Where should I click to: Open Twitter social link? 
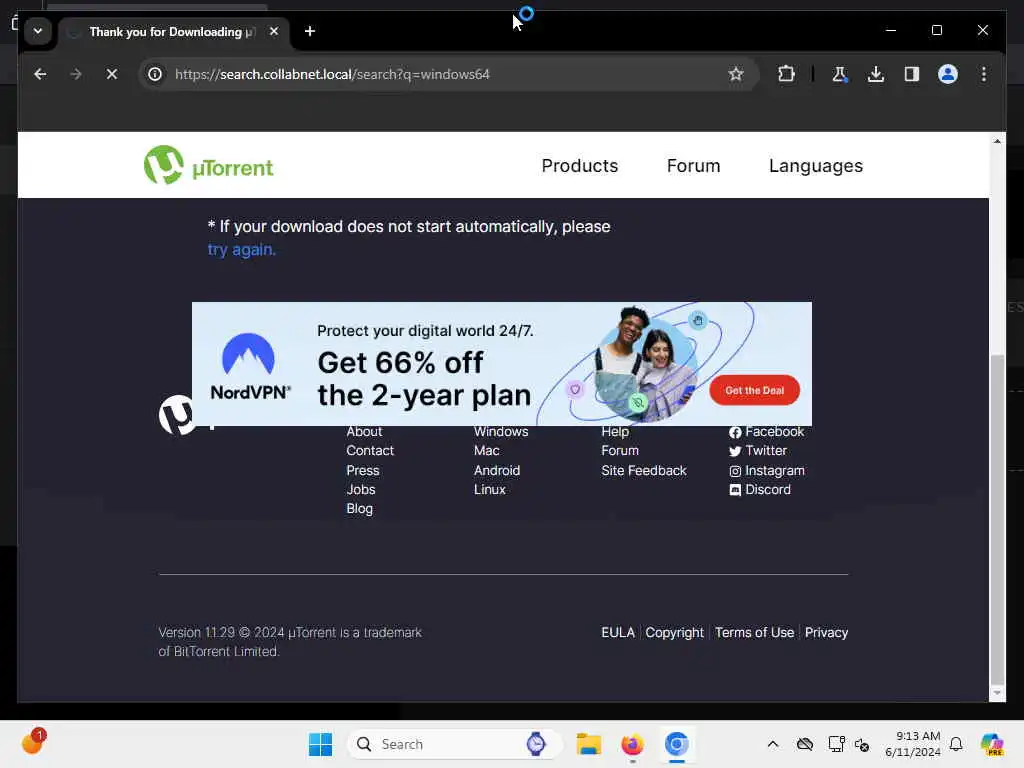758,451
